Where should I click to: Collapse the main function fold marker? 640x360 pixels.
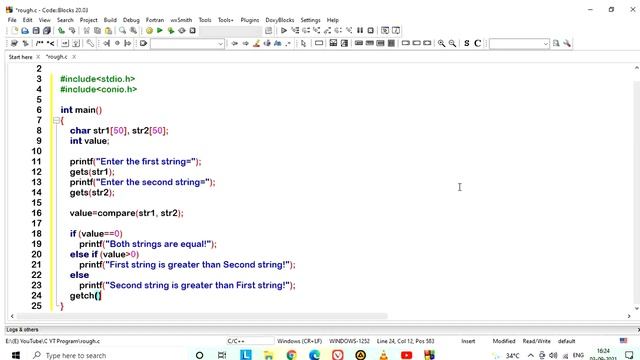pos(56,120)
